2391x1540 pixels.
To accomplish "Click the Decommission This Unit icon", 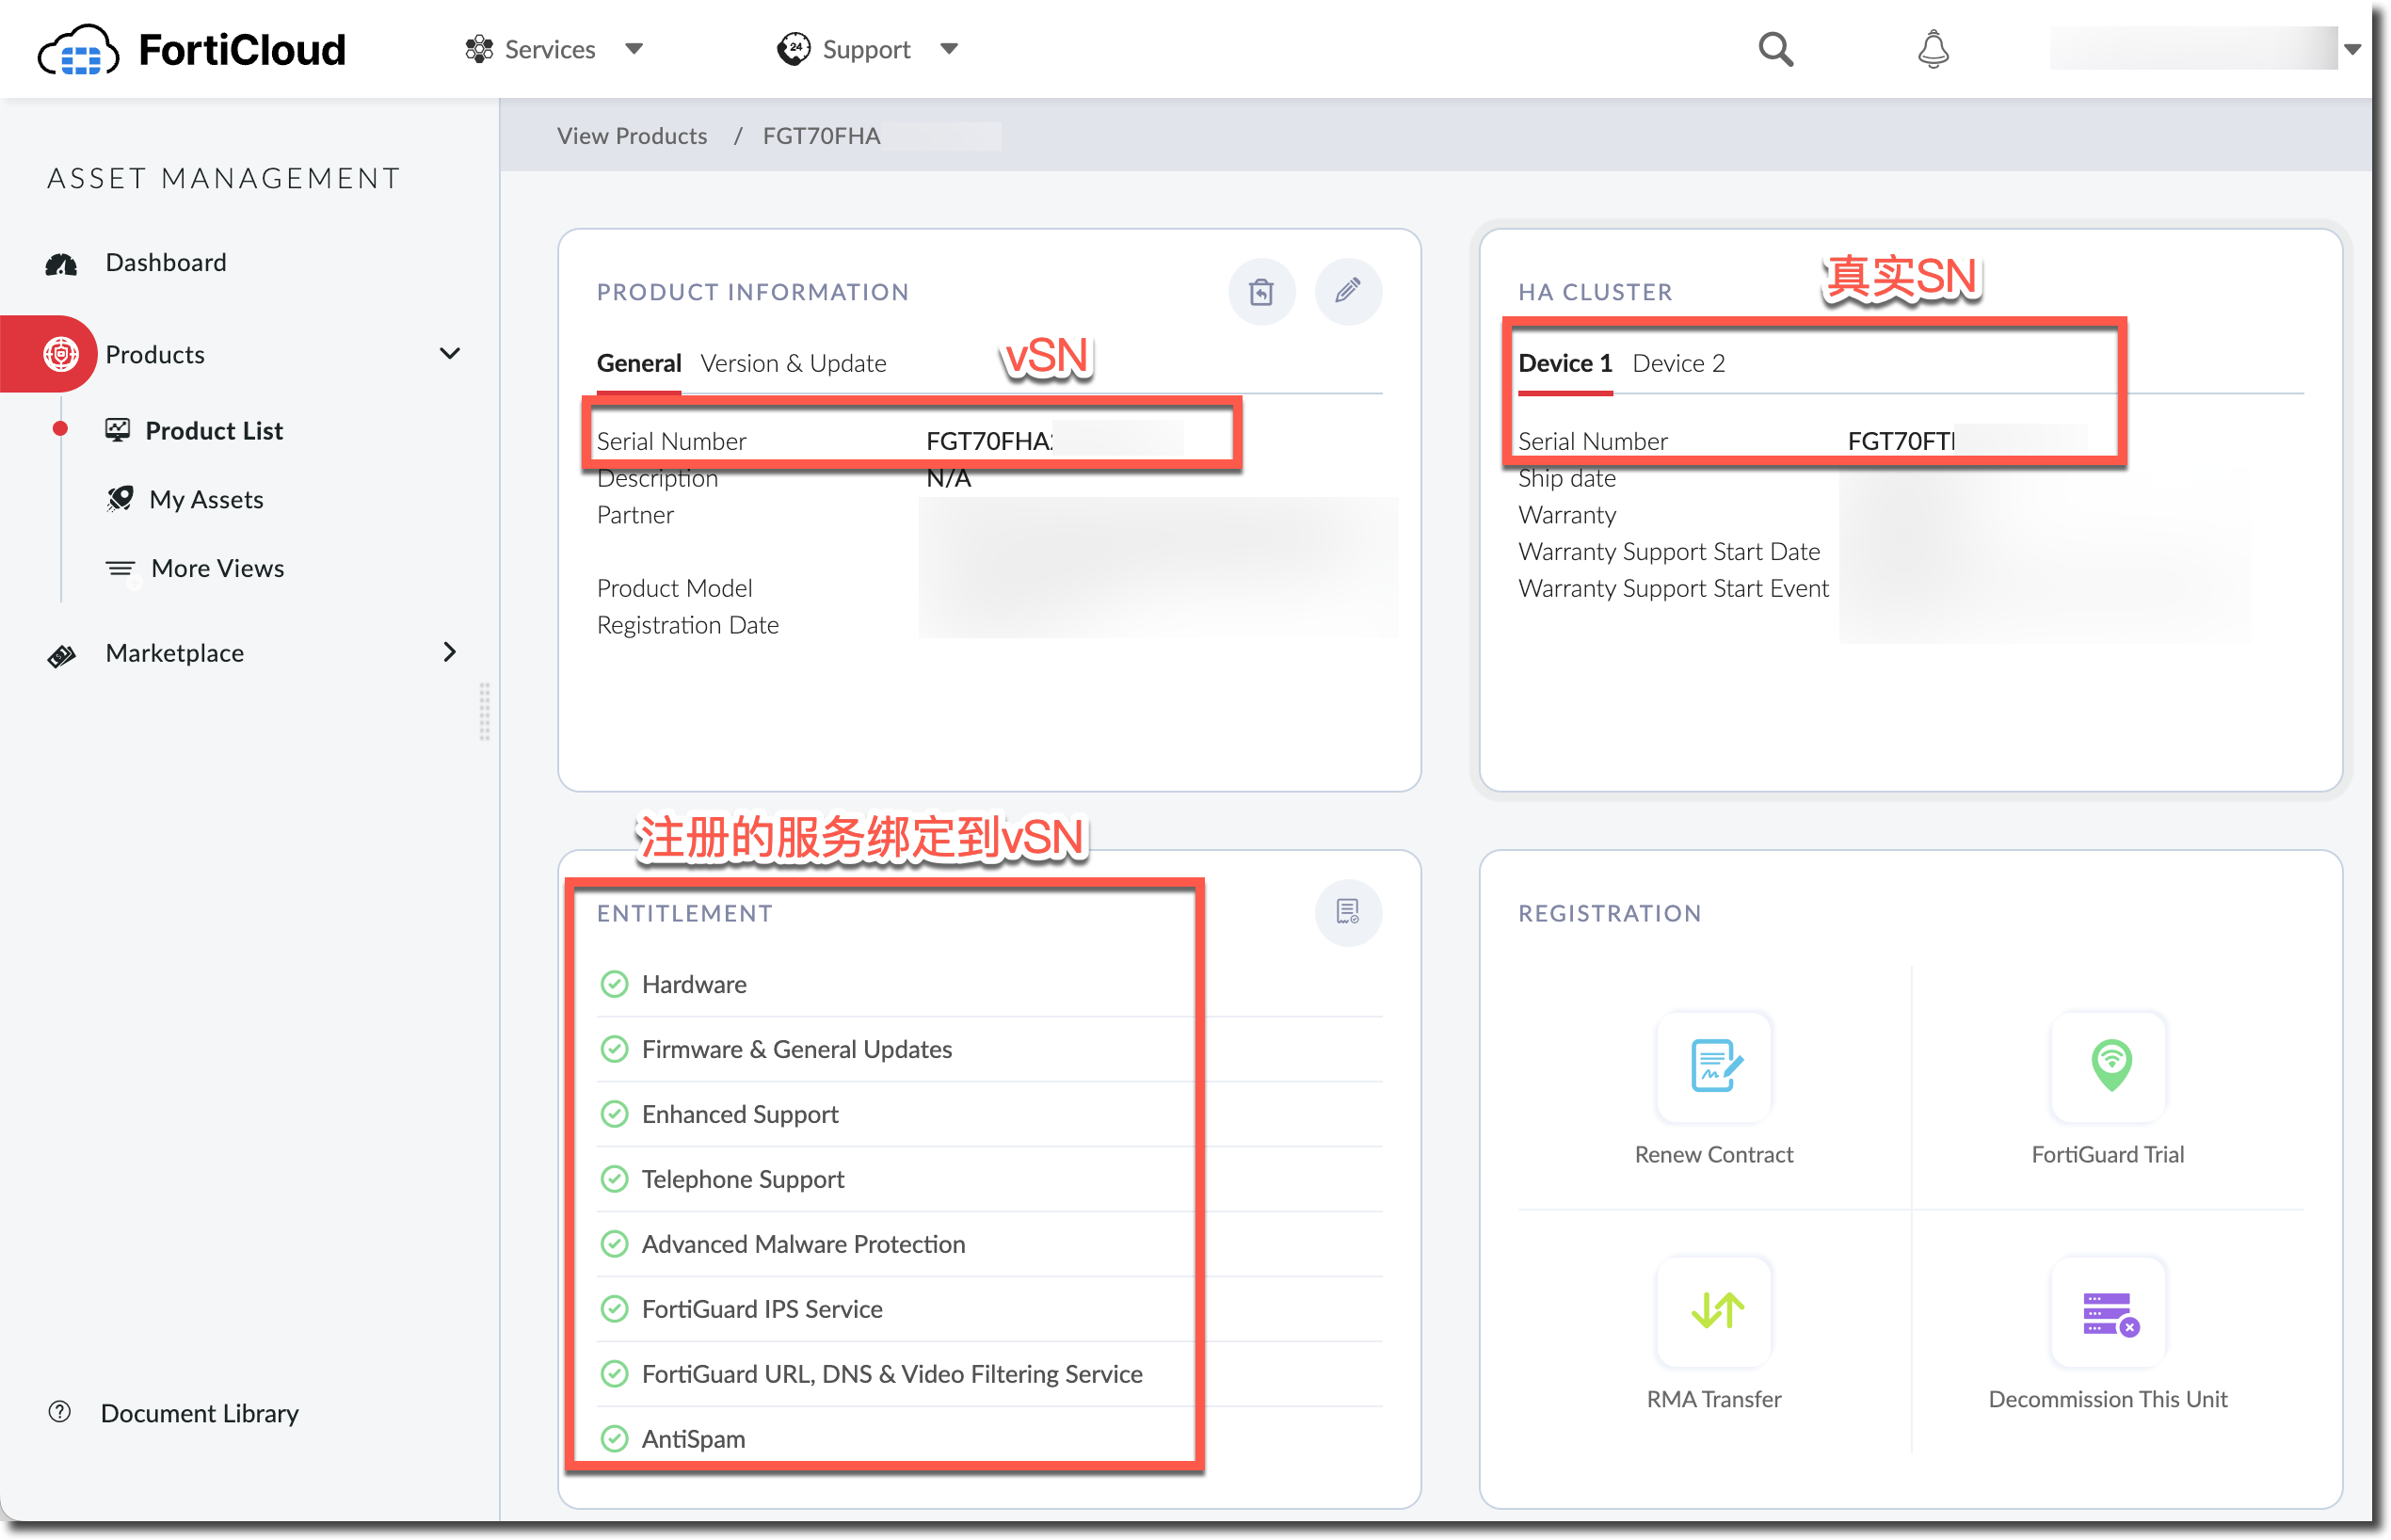I will 2108,1311.
